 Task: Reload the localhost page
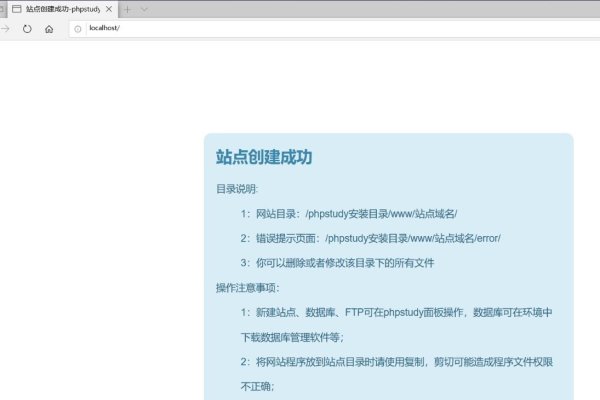(x=27, y=29)
